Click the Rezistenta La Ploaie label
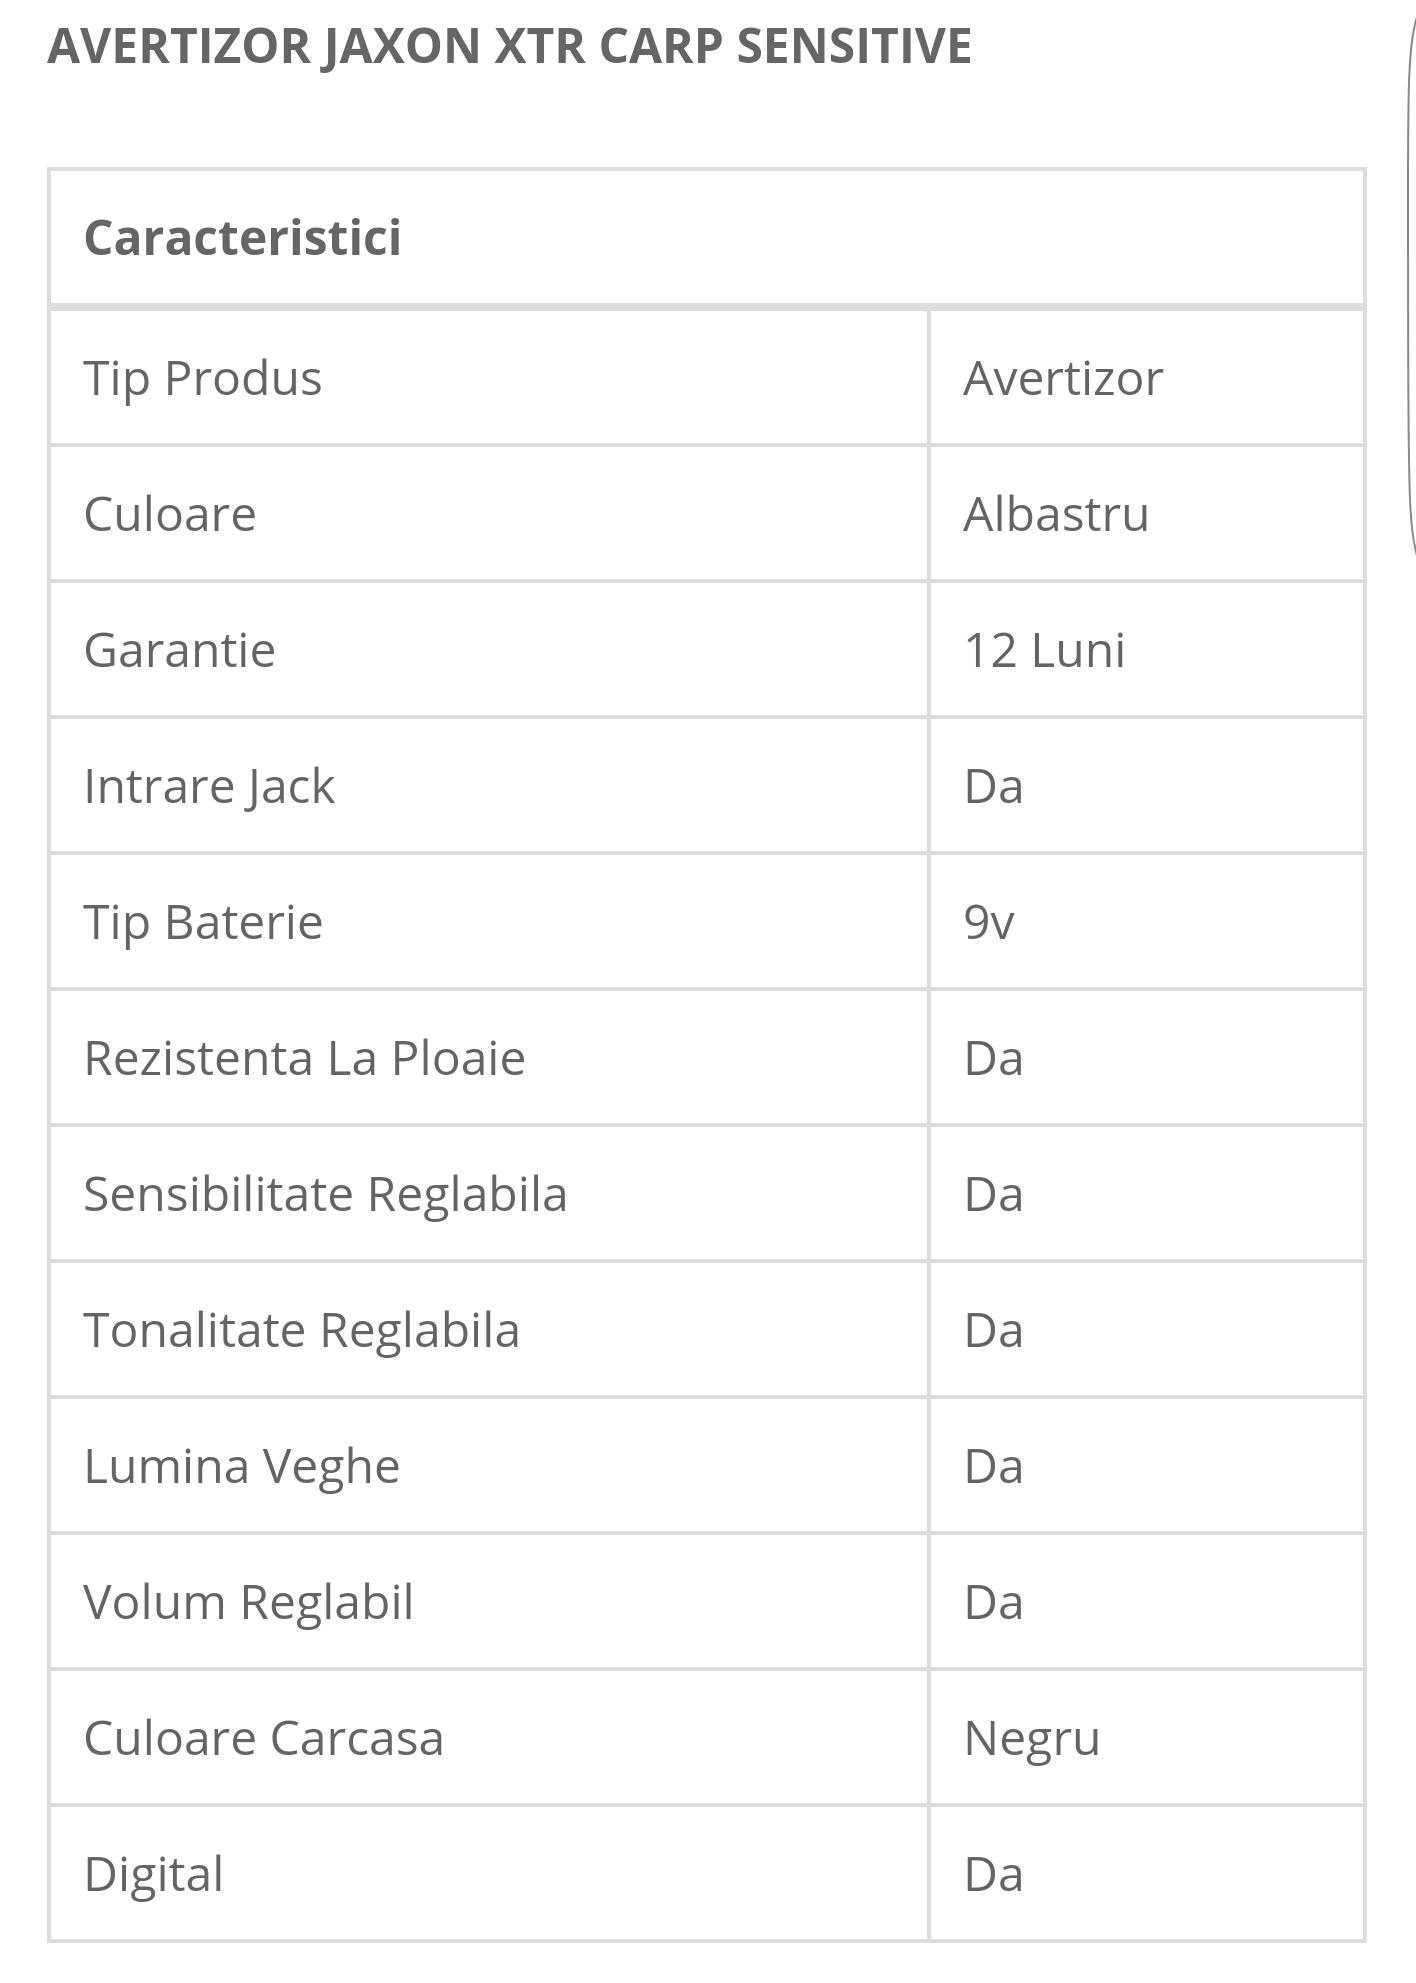The image size is (1416, 1983). [304, 1058]
